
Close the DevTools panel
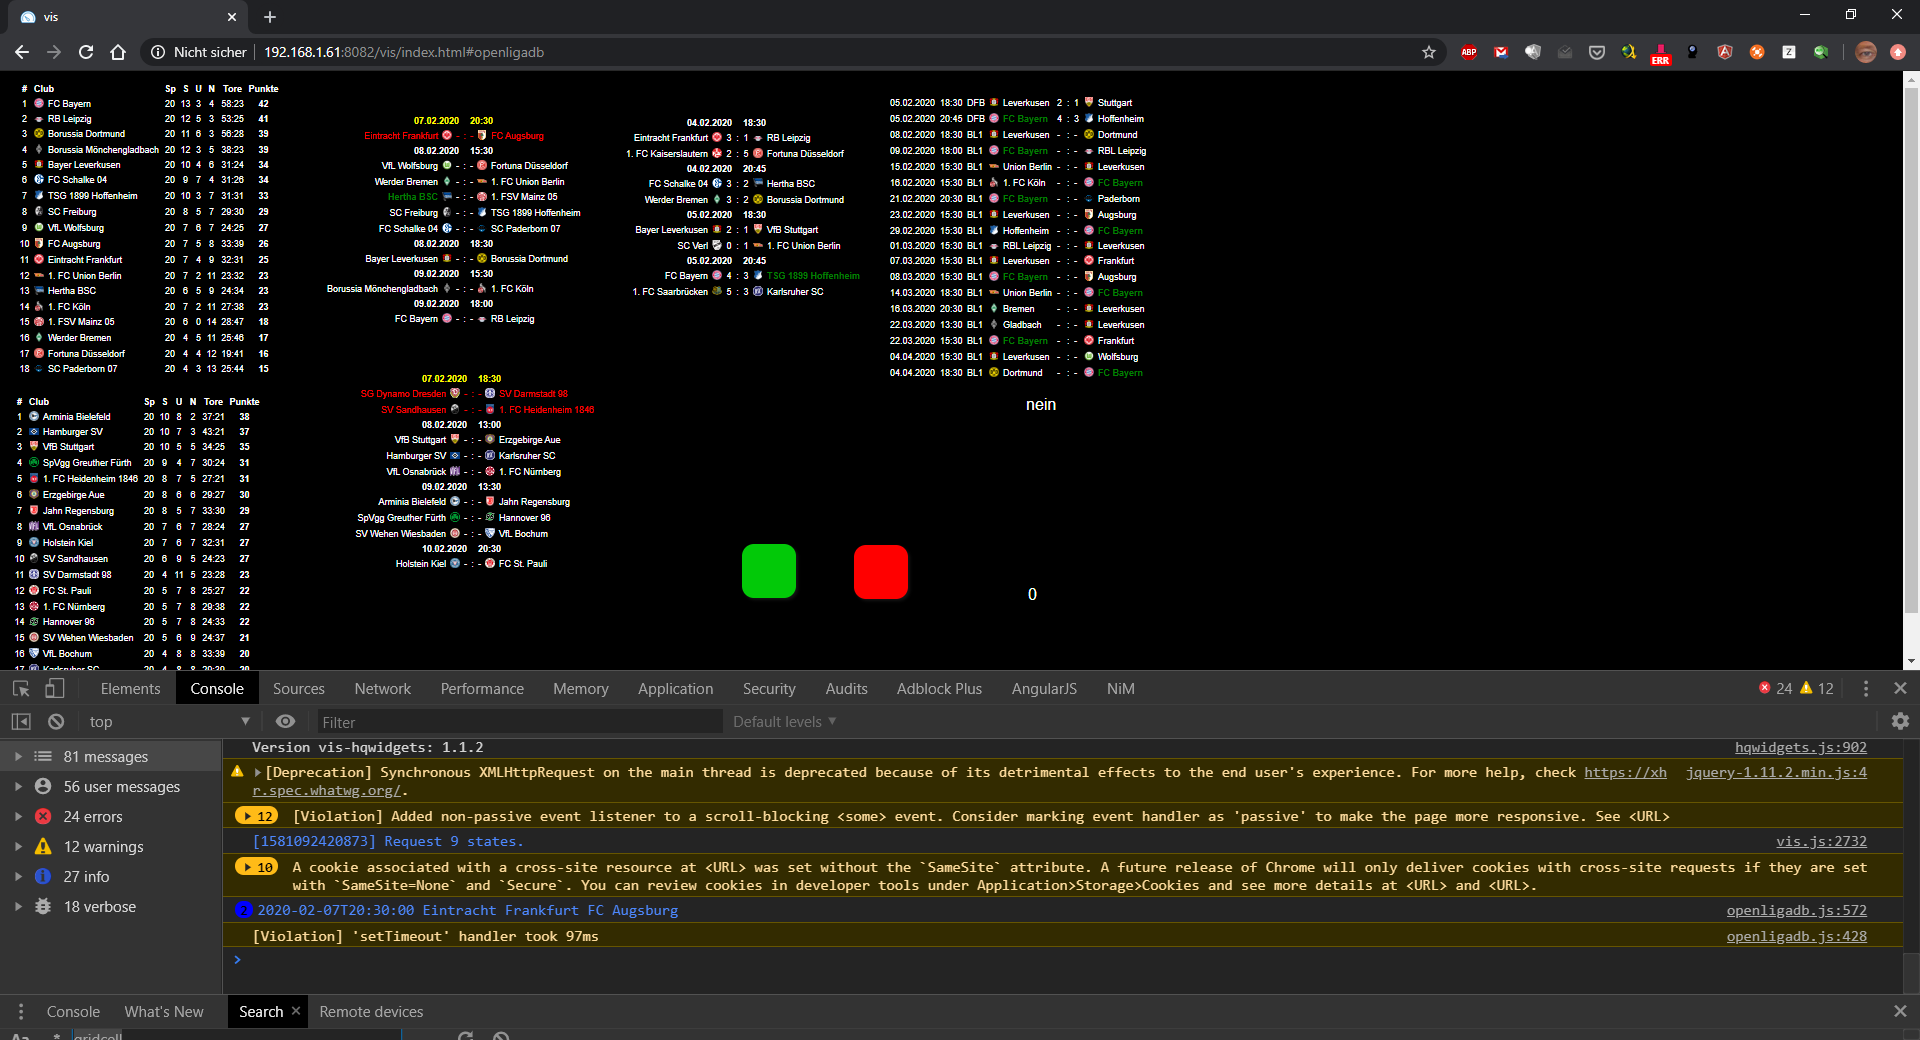pyautogui.click(x=1900, y=688)
